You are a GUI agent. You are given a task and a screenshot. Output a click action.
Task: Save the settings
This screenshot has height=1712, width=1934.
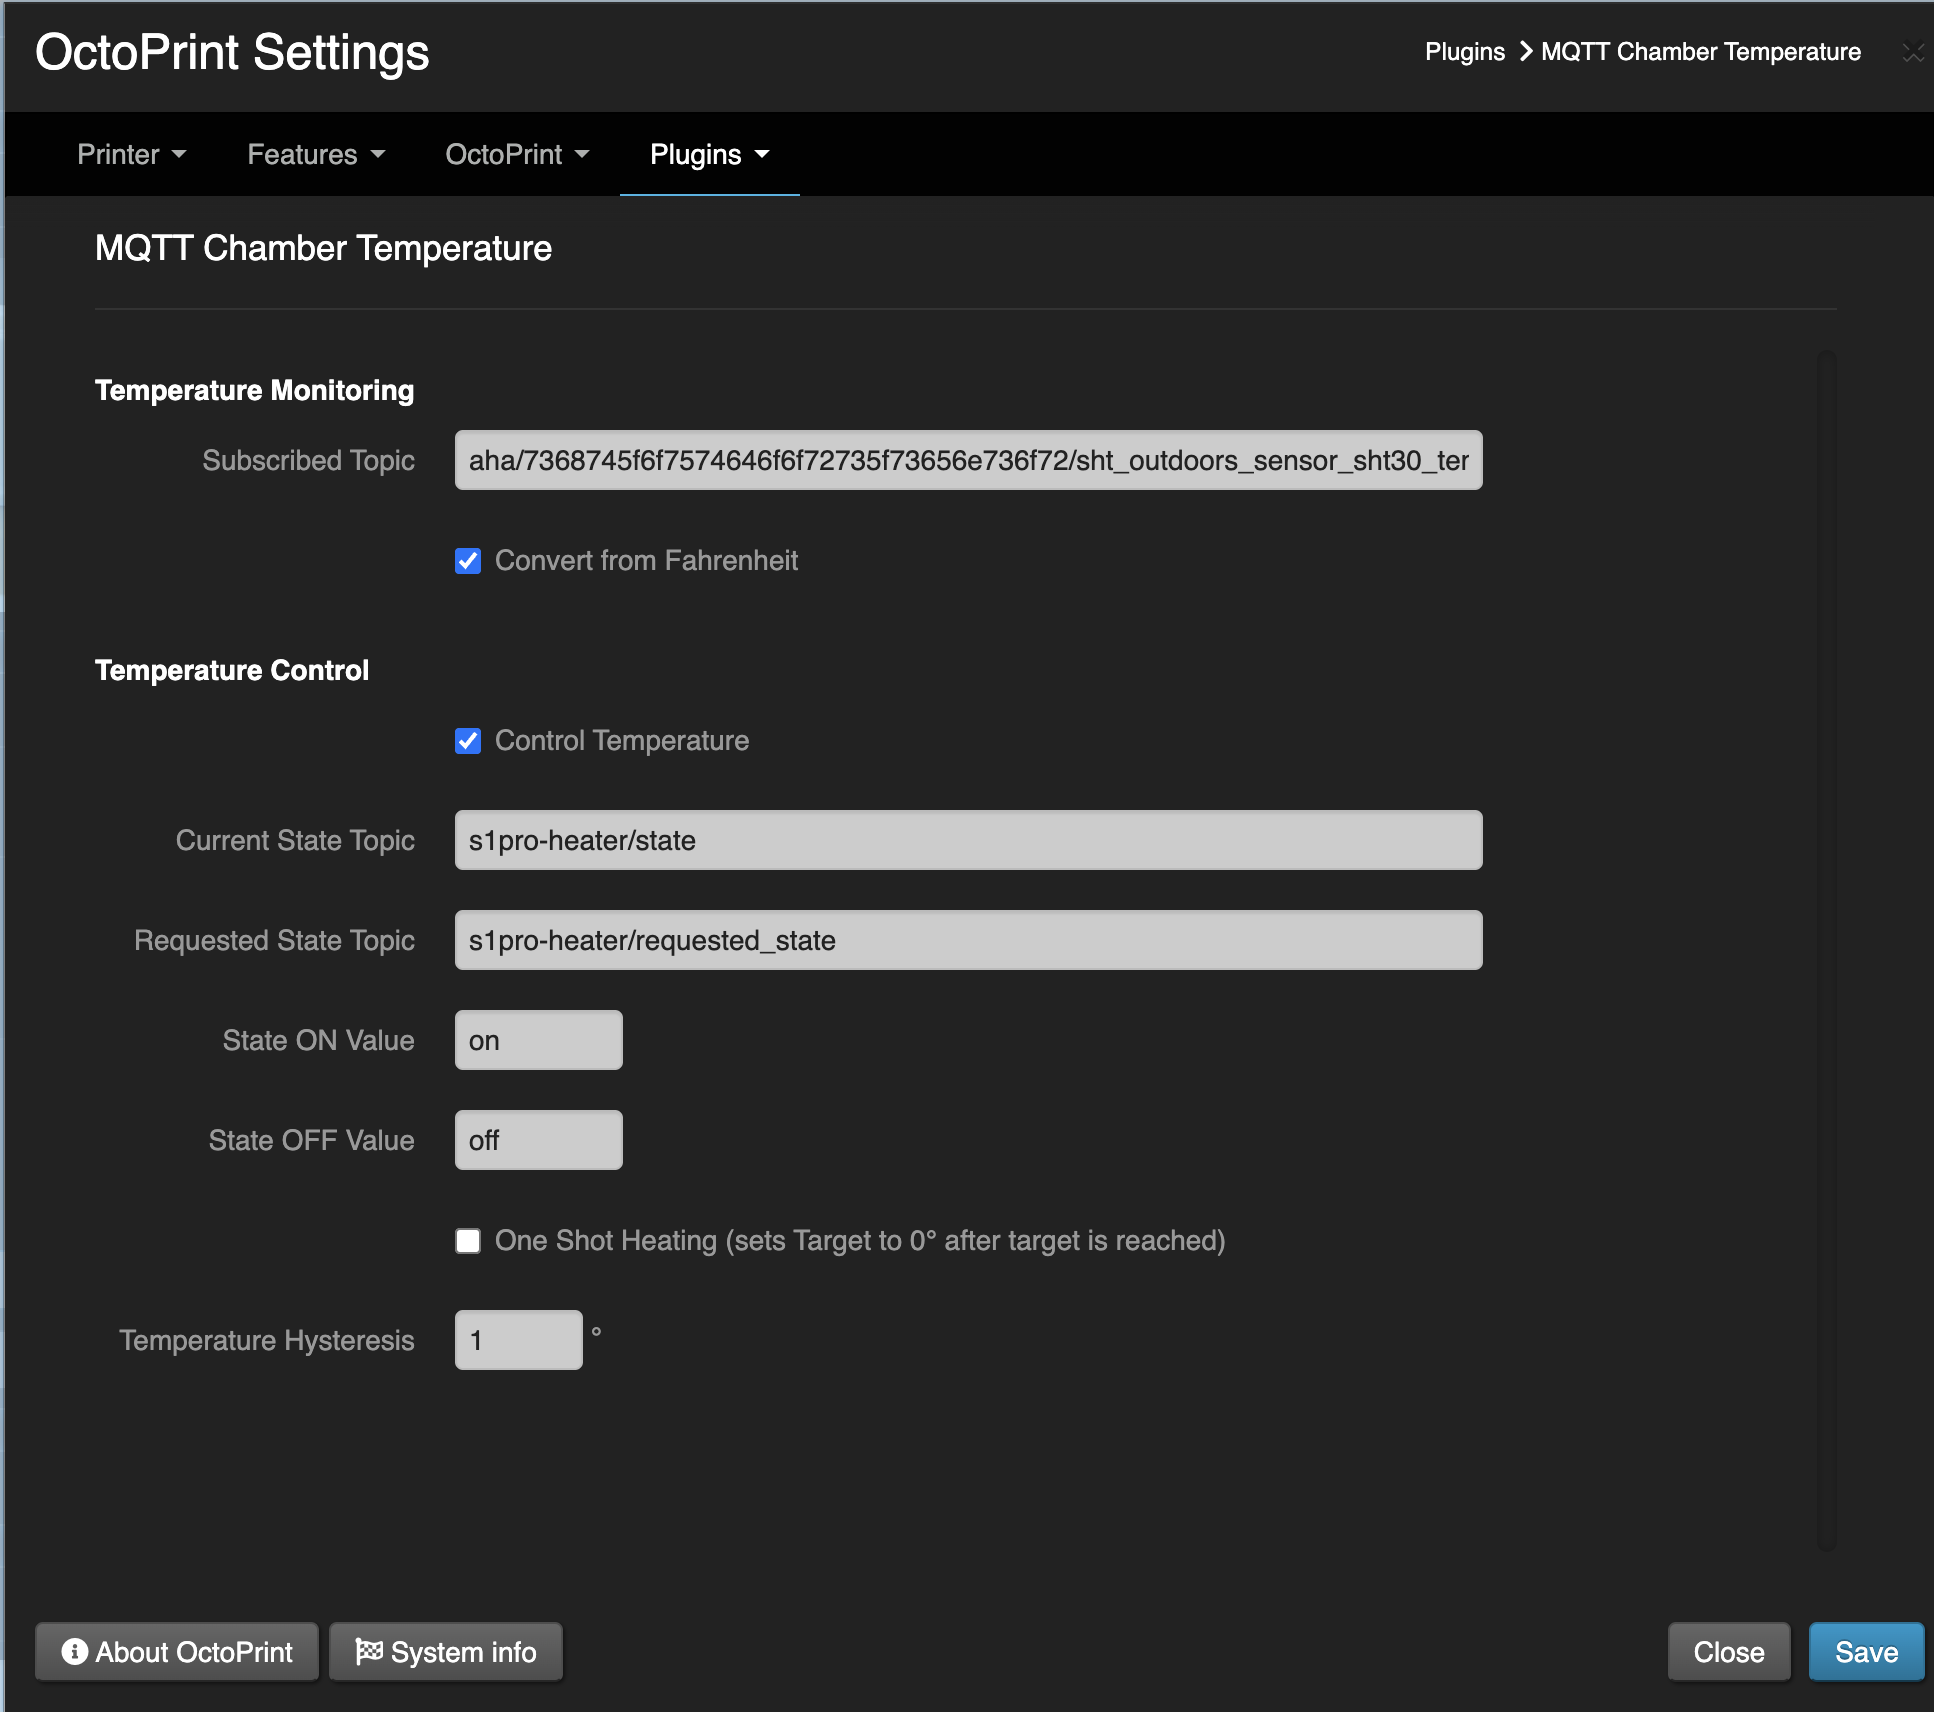click(1866, 1652)
